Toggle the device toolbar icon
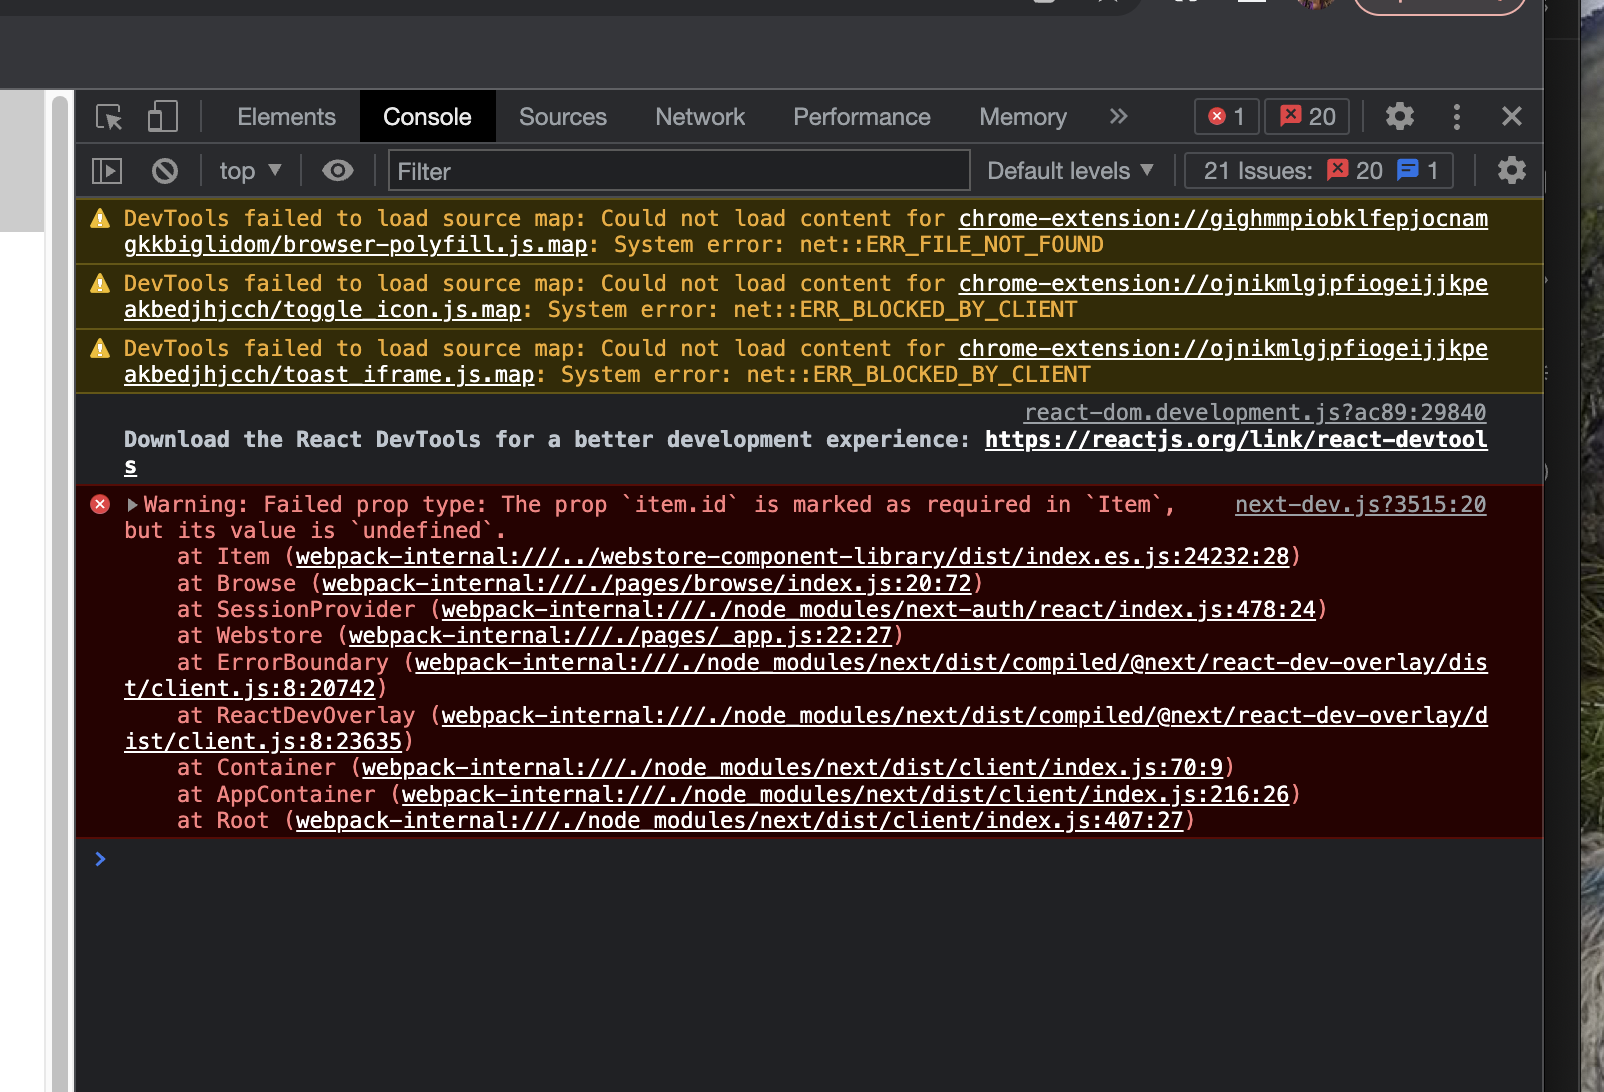The height and width of the screenshot is (1092, 1604). [162, 117]
